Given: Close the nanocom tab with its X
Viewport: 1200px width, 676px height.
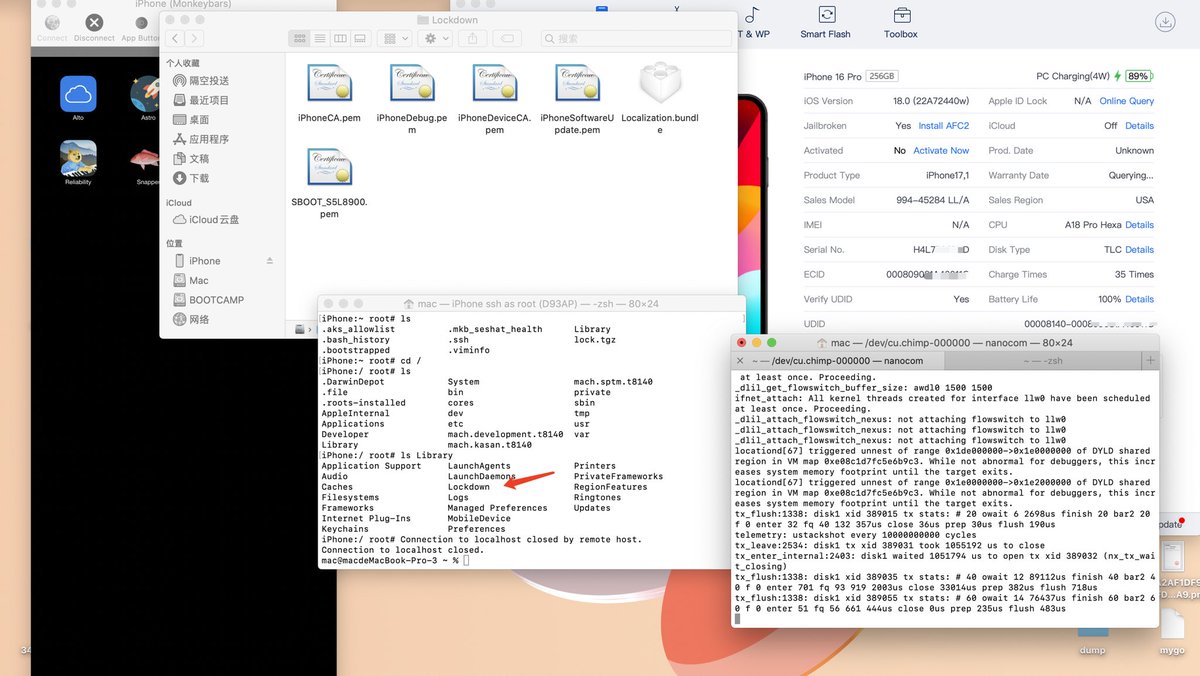Looking at the screenshot, I should pos(741,360).
